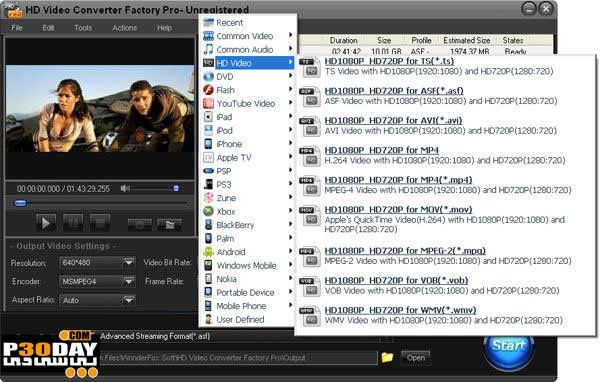Click the Stop button under the preview

100,222
